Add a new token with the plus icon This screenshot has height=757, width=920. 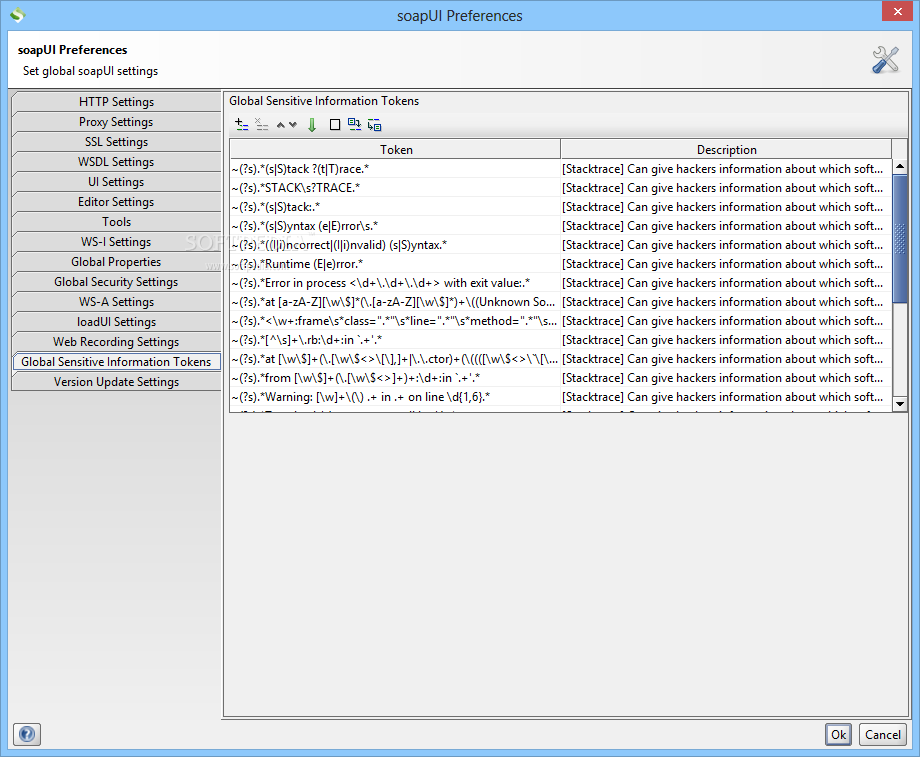(x=241, y=124)
